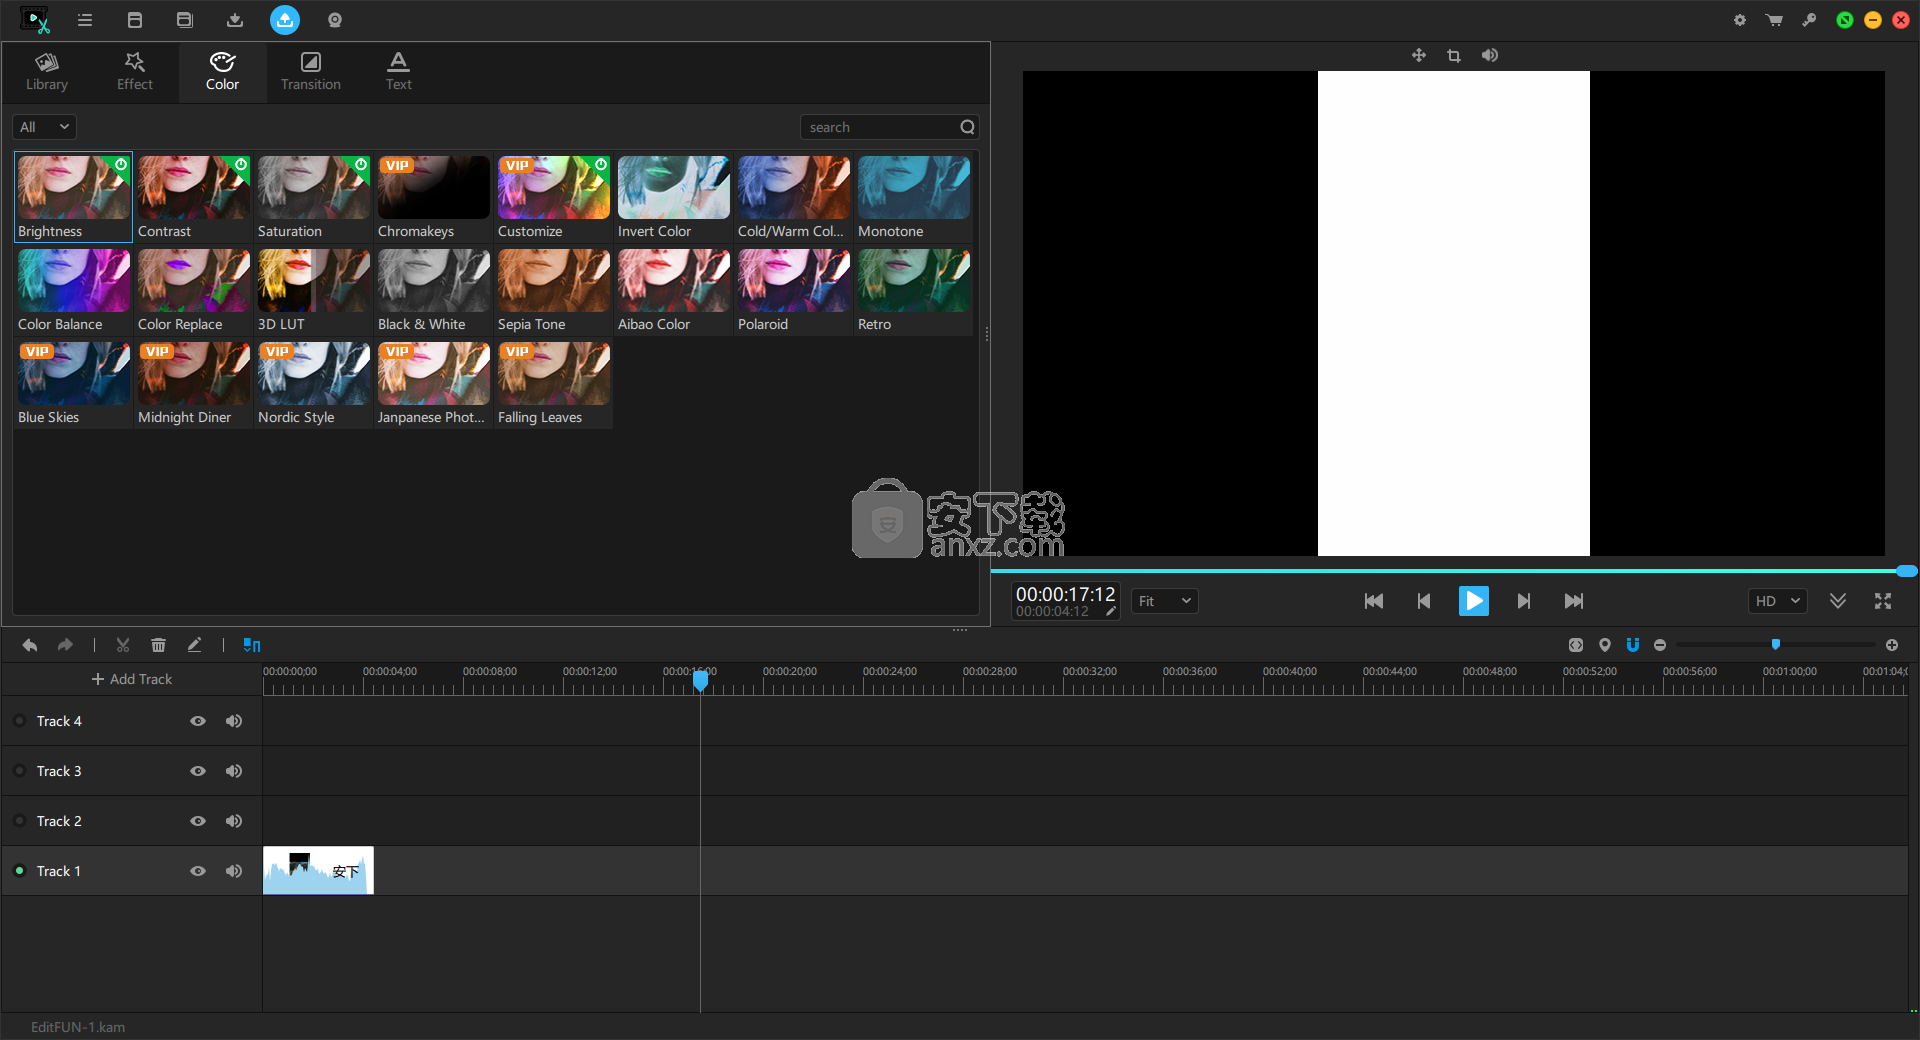Switch to the Text tab
This screenshot has width=1920, height=1040.
399,72
